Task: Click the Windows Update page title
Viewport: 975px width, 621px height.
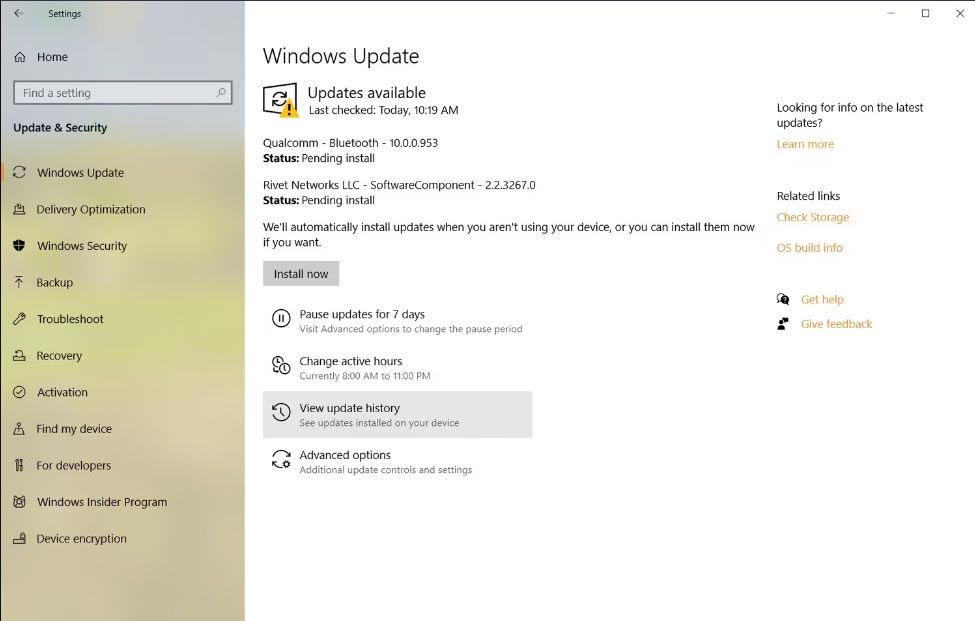Action: [341, 56]
